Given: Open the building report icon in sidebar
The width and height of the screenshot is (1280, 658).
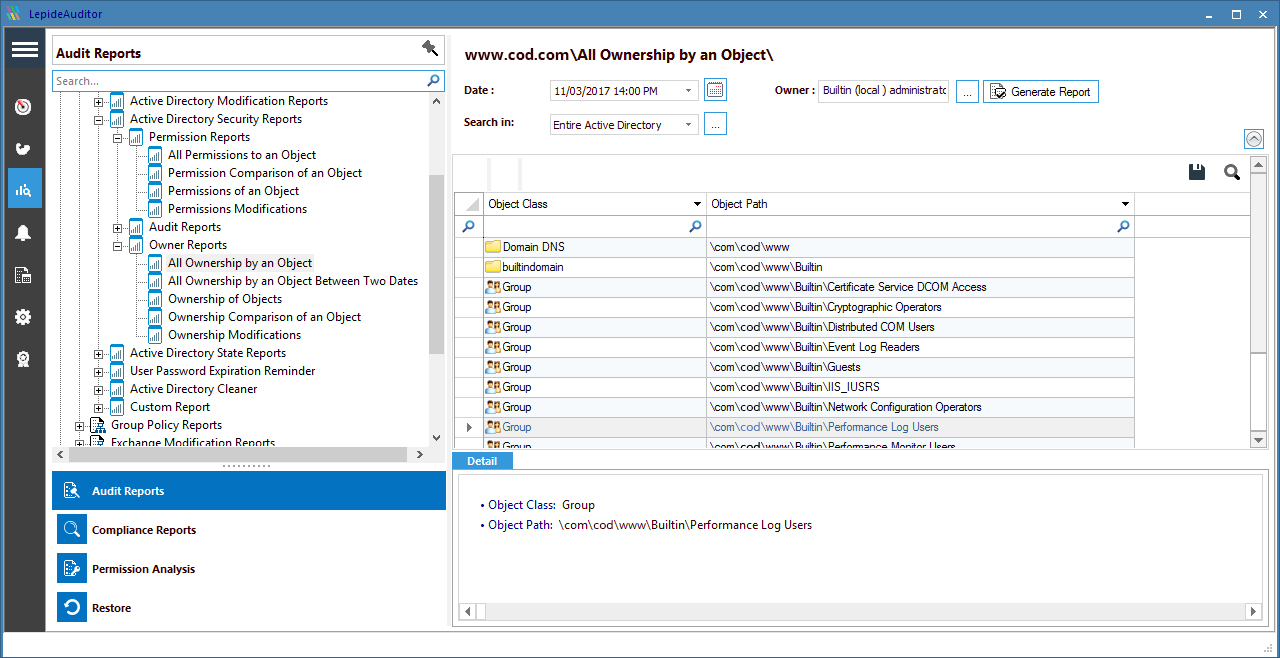Looking at the screenshot, I should pyautogui.click(x=24, y=275).
